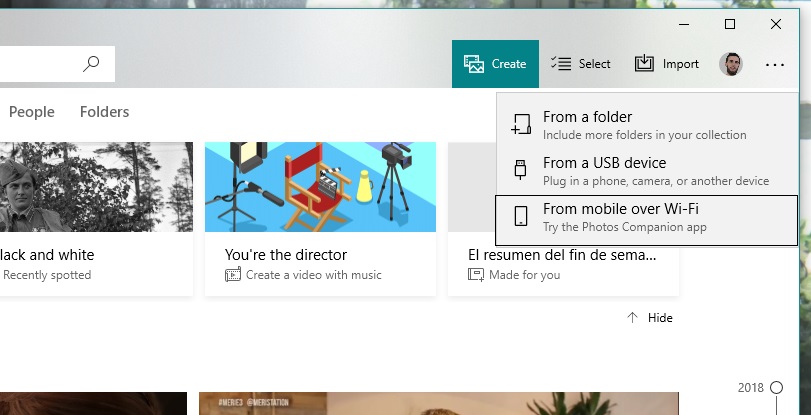Click the user profile avatar
This screenshot has width=811, height=415.
[x=730, y=64]
